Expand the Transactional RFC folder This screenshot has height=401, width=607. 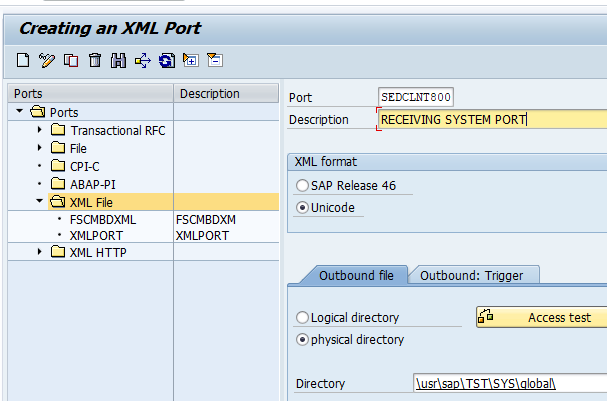(x=40, y=131)
